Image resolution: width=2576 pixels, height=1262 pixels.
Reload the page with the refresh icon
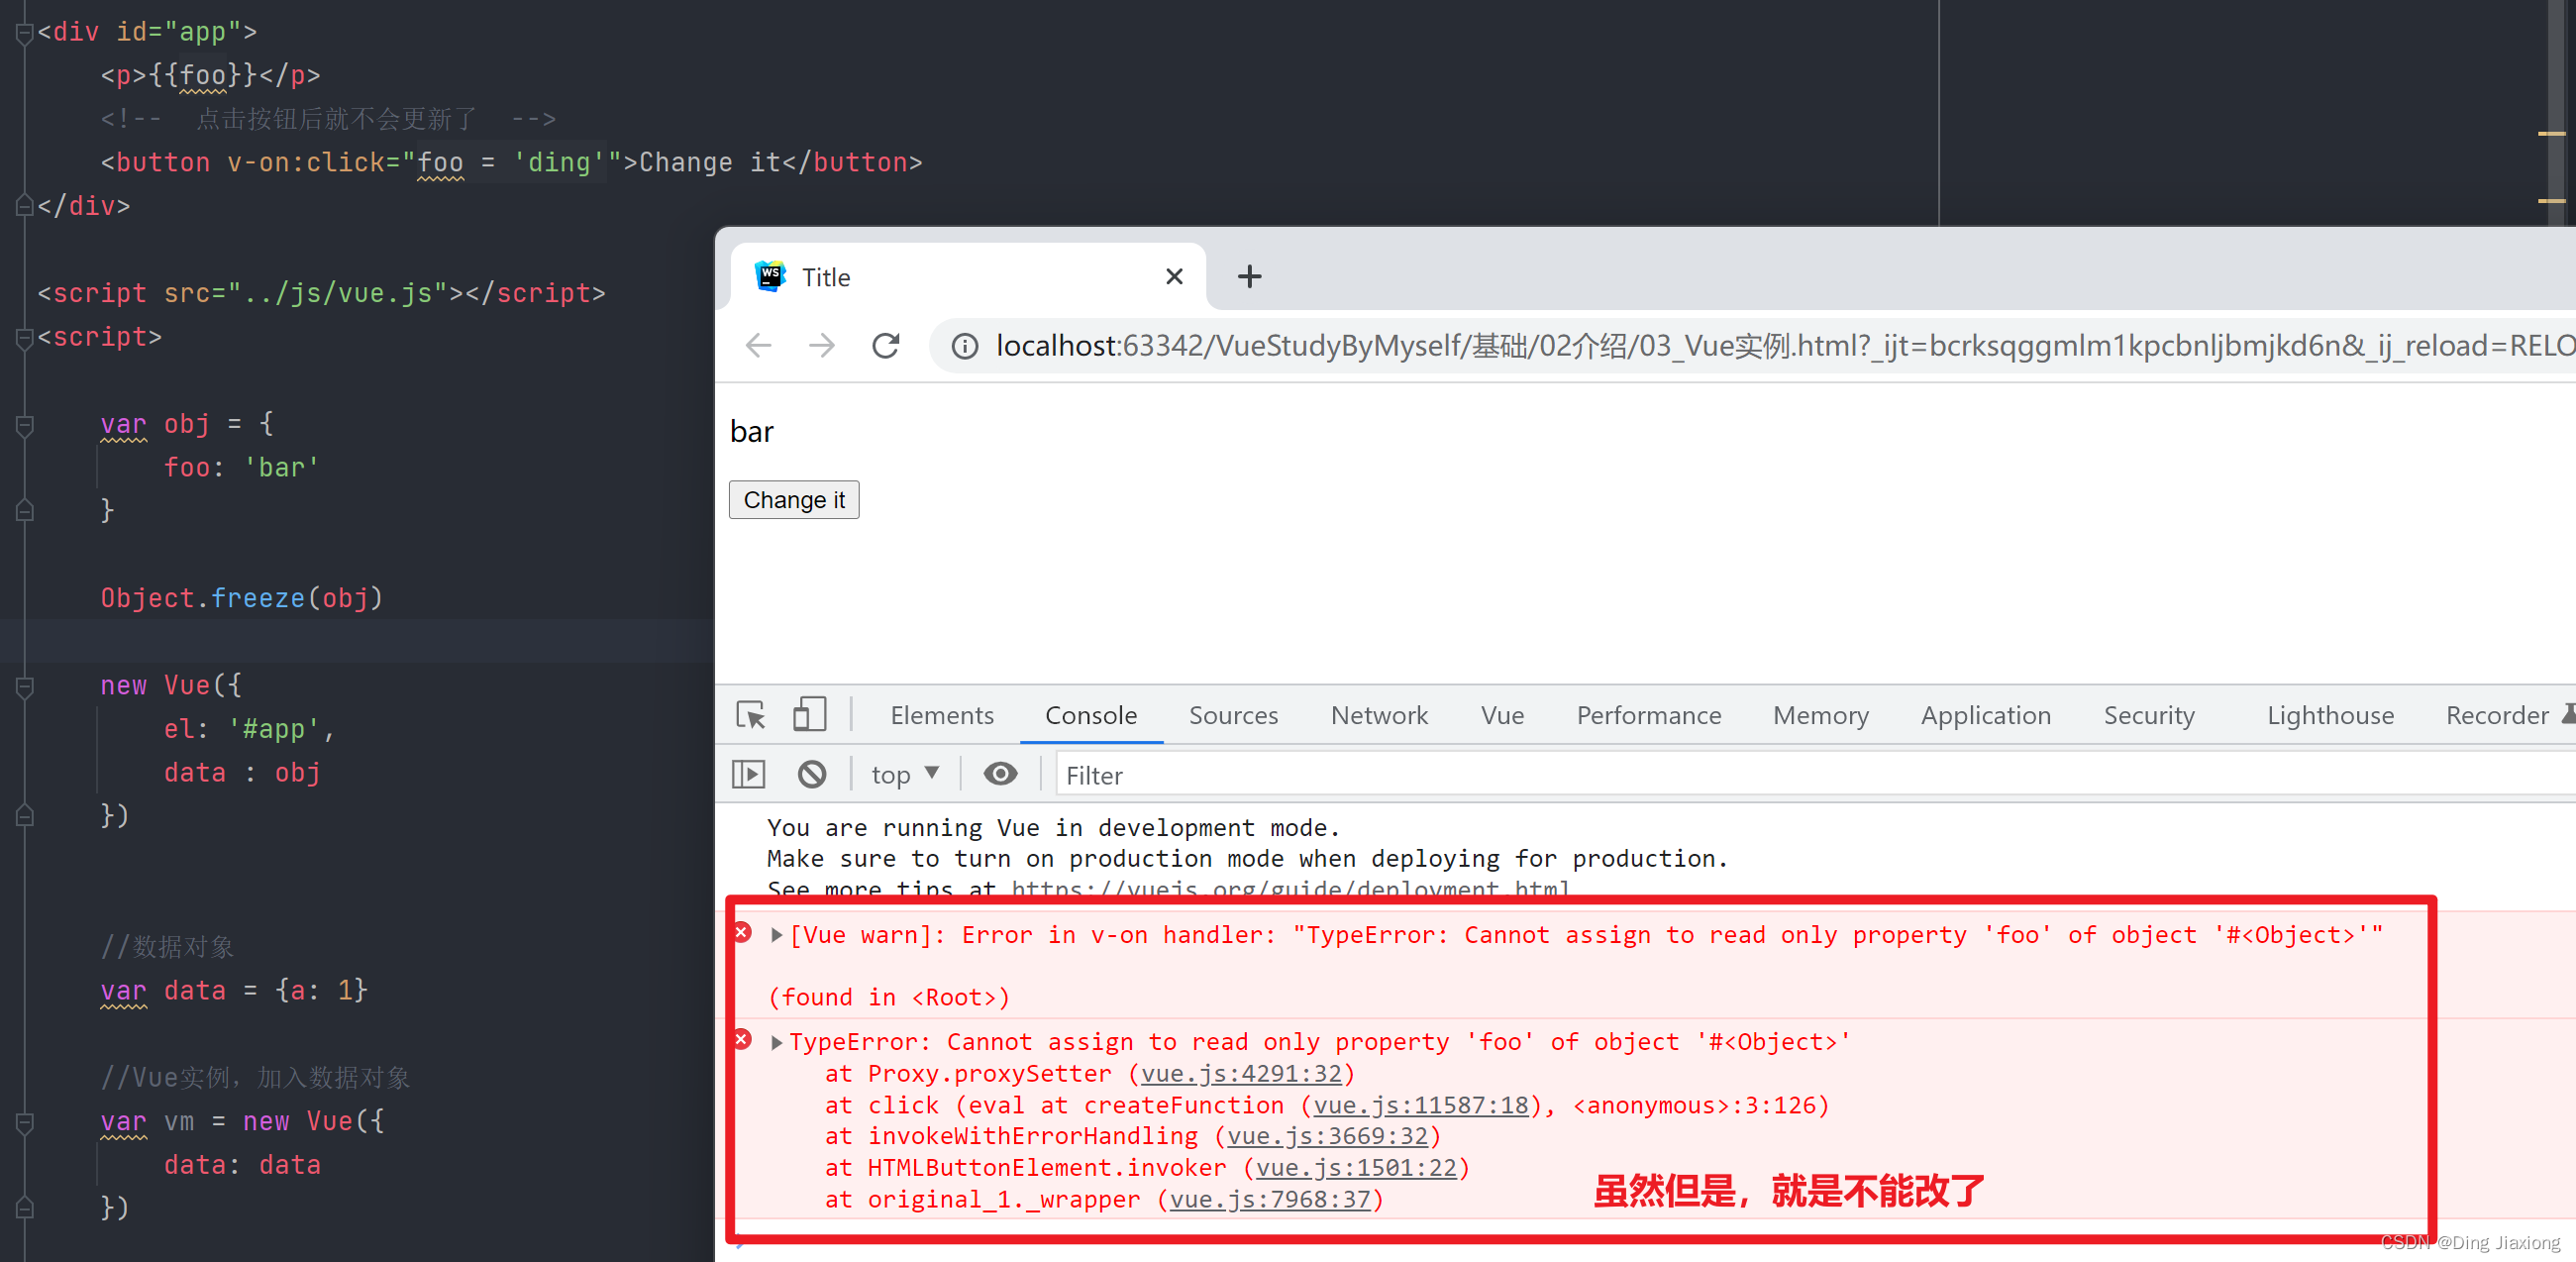click(886, 346)
